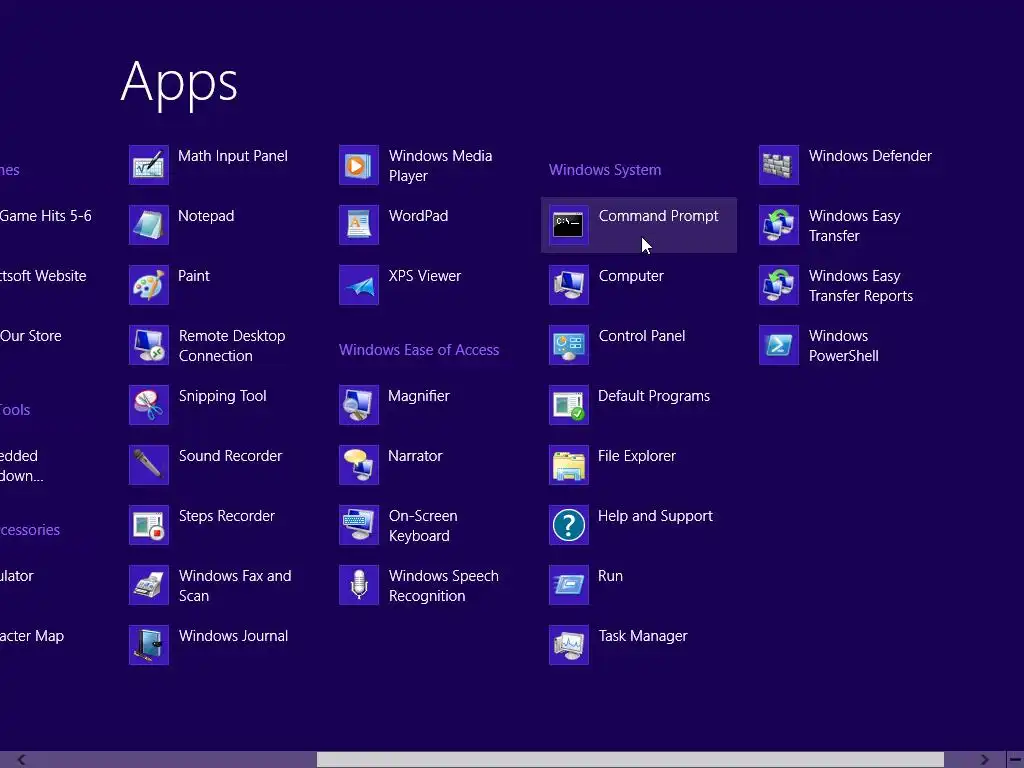This screenshot has height=768, width=1024.
Task: Click the Snipping Tool label text
Action: point(223,396)
